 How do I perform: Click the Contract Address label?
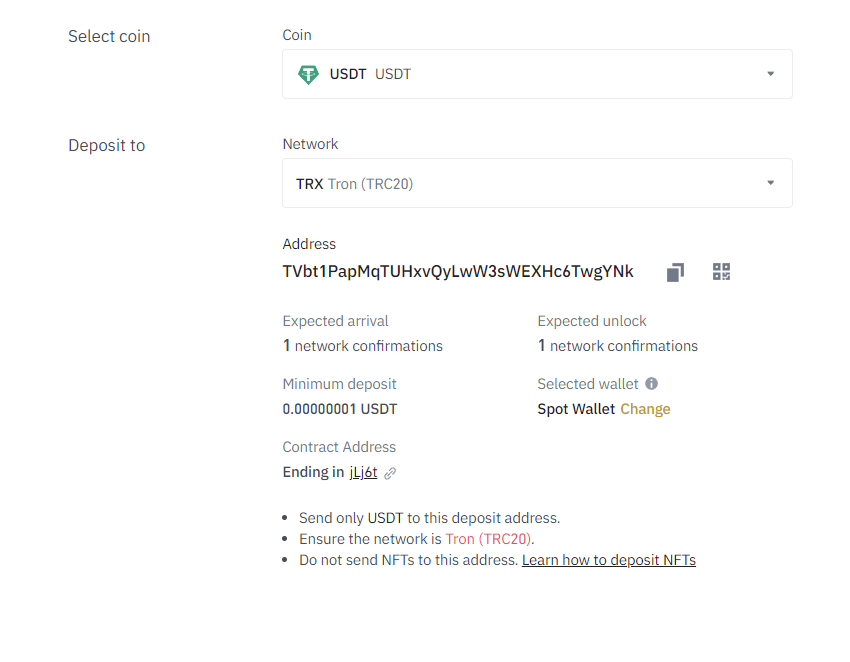pos(339,447)
